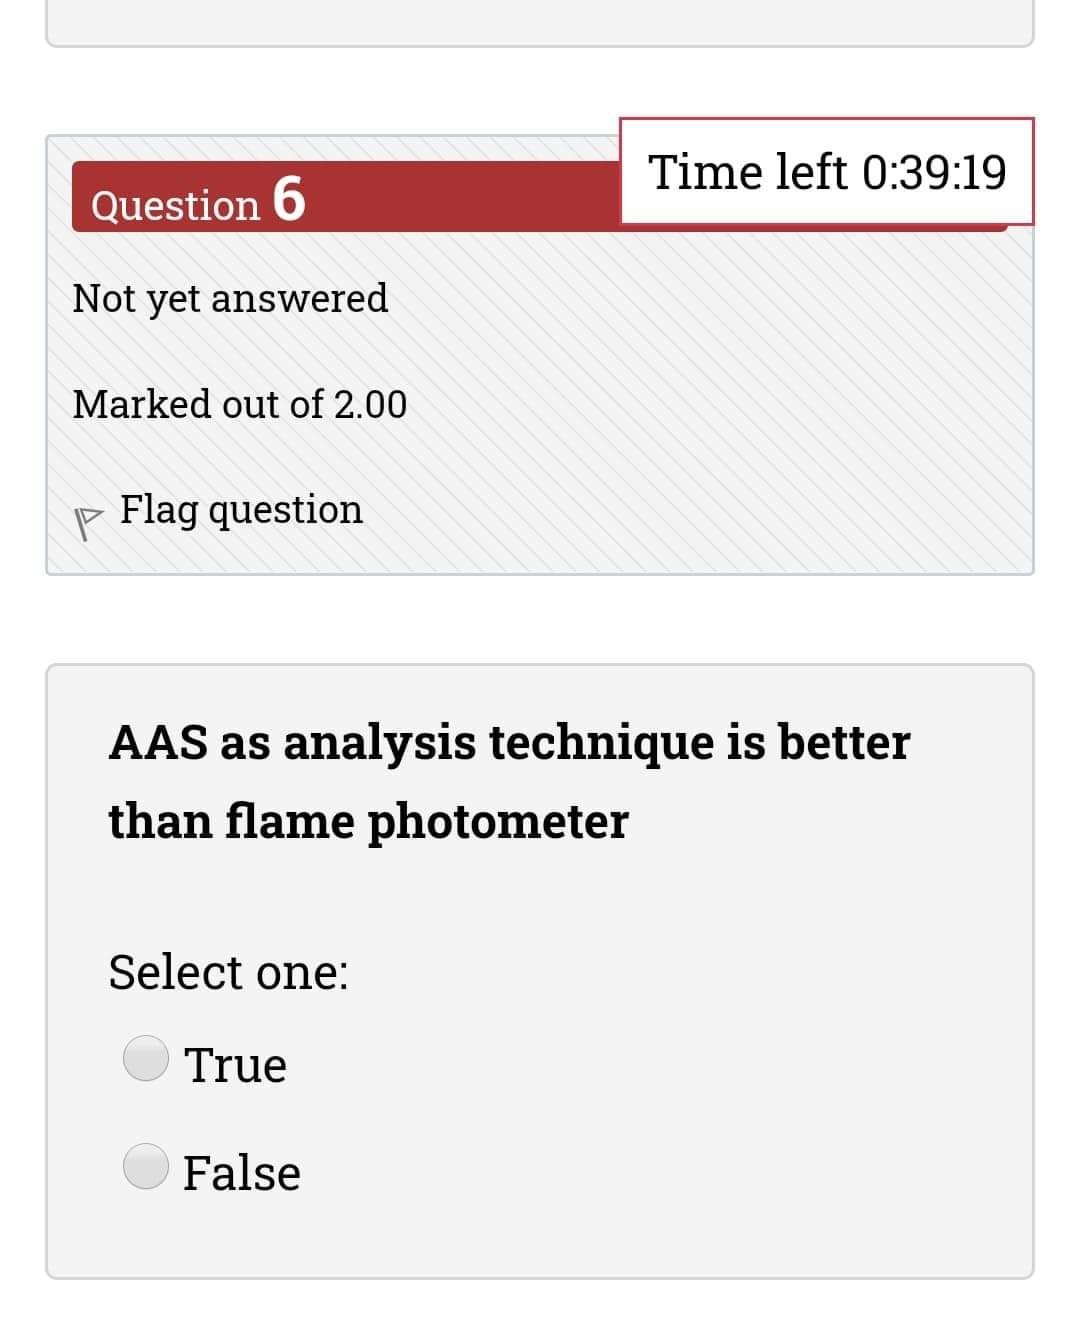Click the 2.00 marks value
This screenshot has width=1080, height=1326.
click(370, 404)
